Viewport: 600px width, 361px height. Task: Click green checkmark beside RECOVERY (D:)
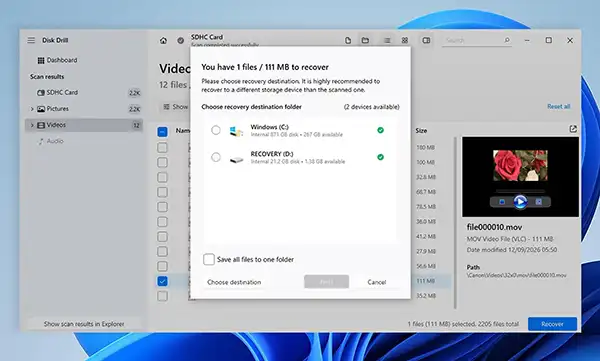(x=380, y=157)
